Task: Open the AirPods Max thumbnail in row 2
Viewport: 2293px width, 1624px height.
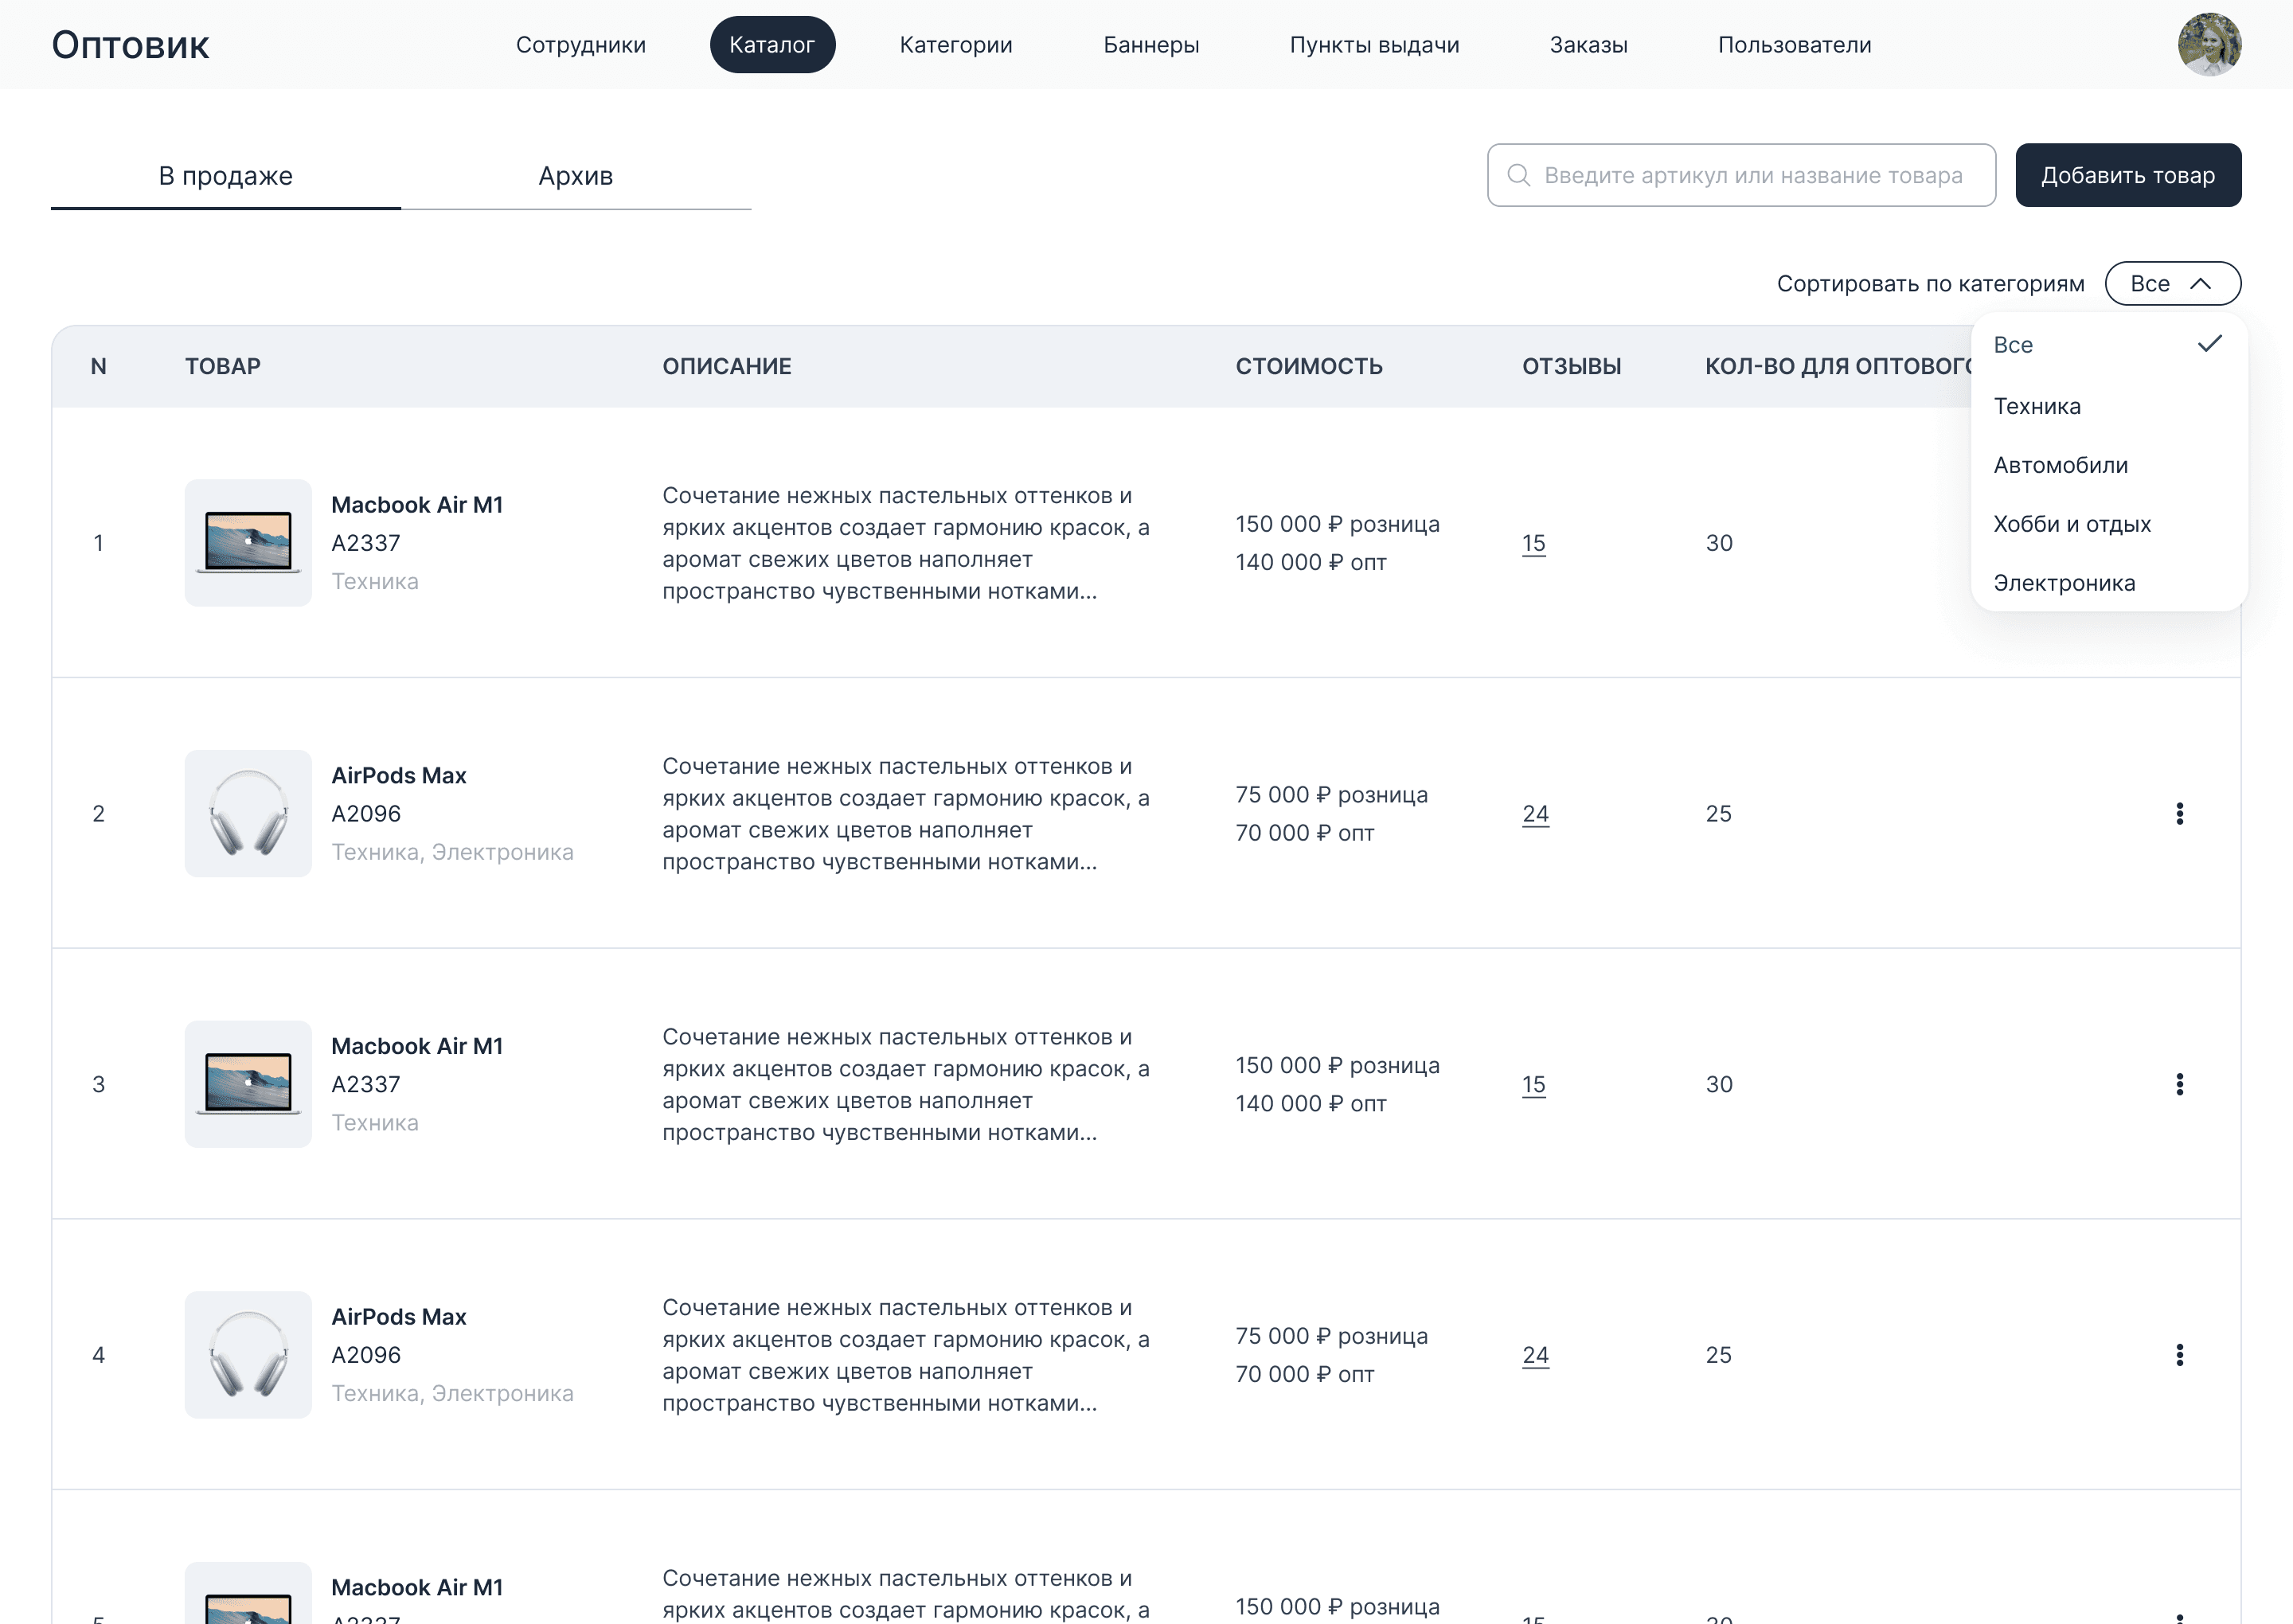Action: [248, 814]
